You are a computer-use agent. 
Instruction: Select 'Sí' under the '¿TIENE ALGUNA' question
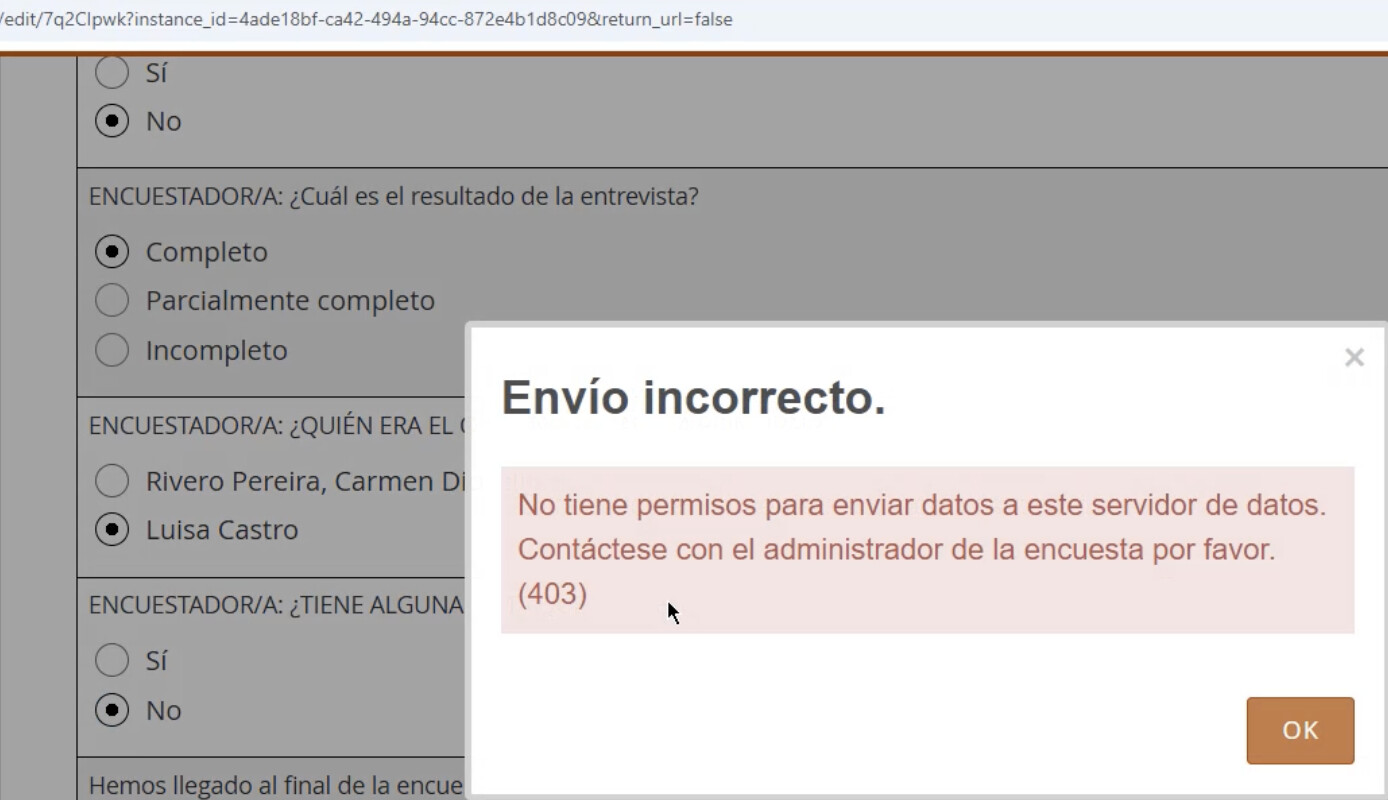tap(112, 661)
